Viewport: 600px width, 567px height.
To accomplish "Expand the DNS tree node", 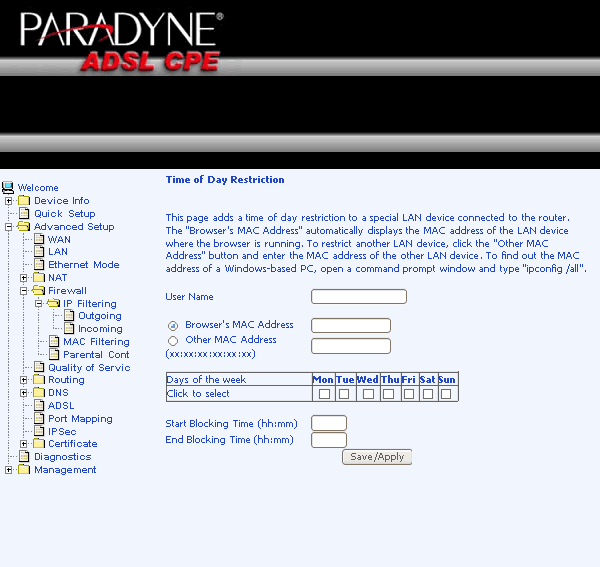I will [24, 393].
